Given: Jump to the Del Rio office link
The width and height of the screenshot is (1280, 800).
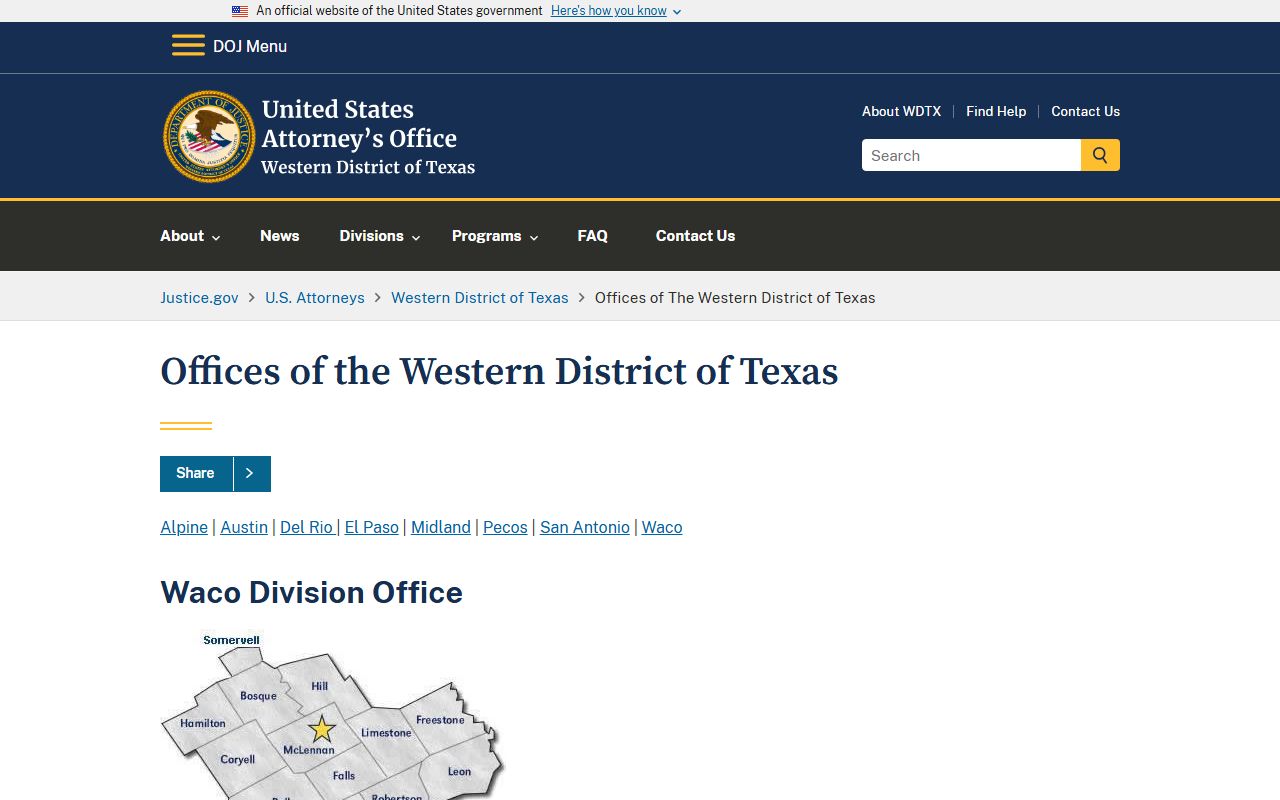Looking at the screenshot, I should pyautogui.click(x=307, y=527).
